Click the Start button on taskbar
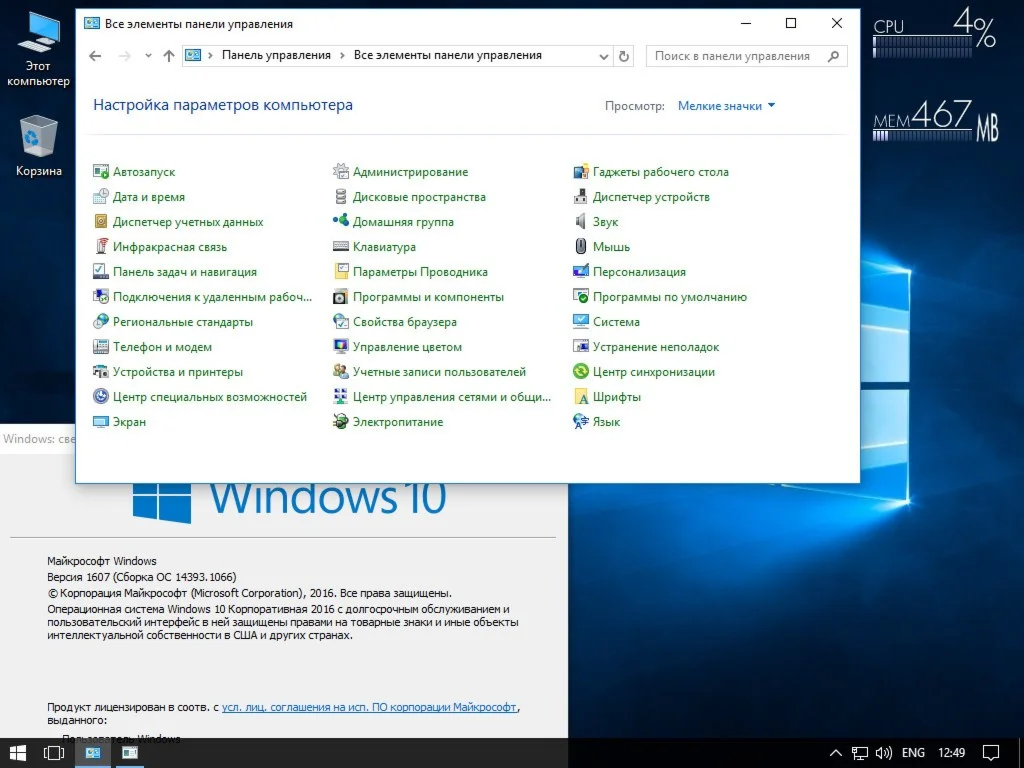 coord(17,752)
